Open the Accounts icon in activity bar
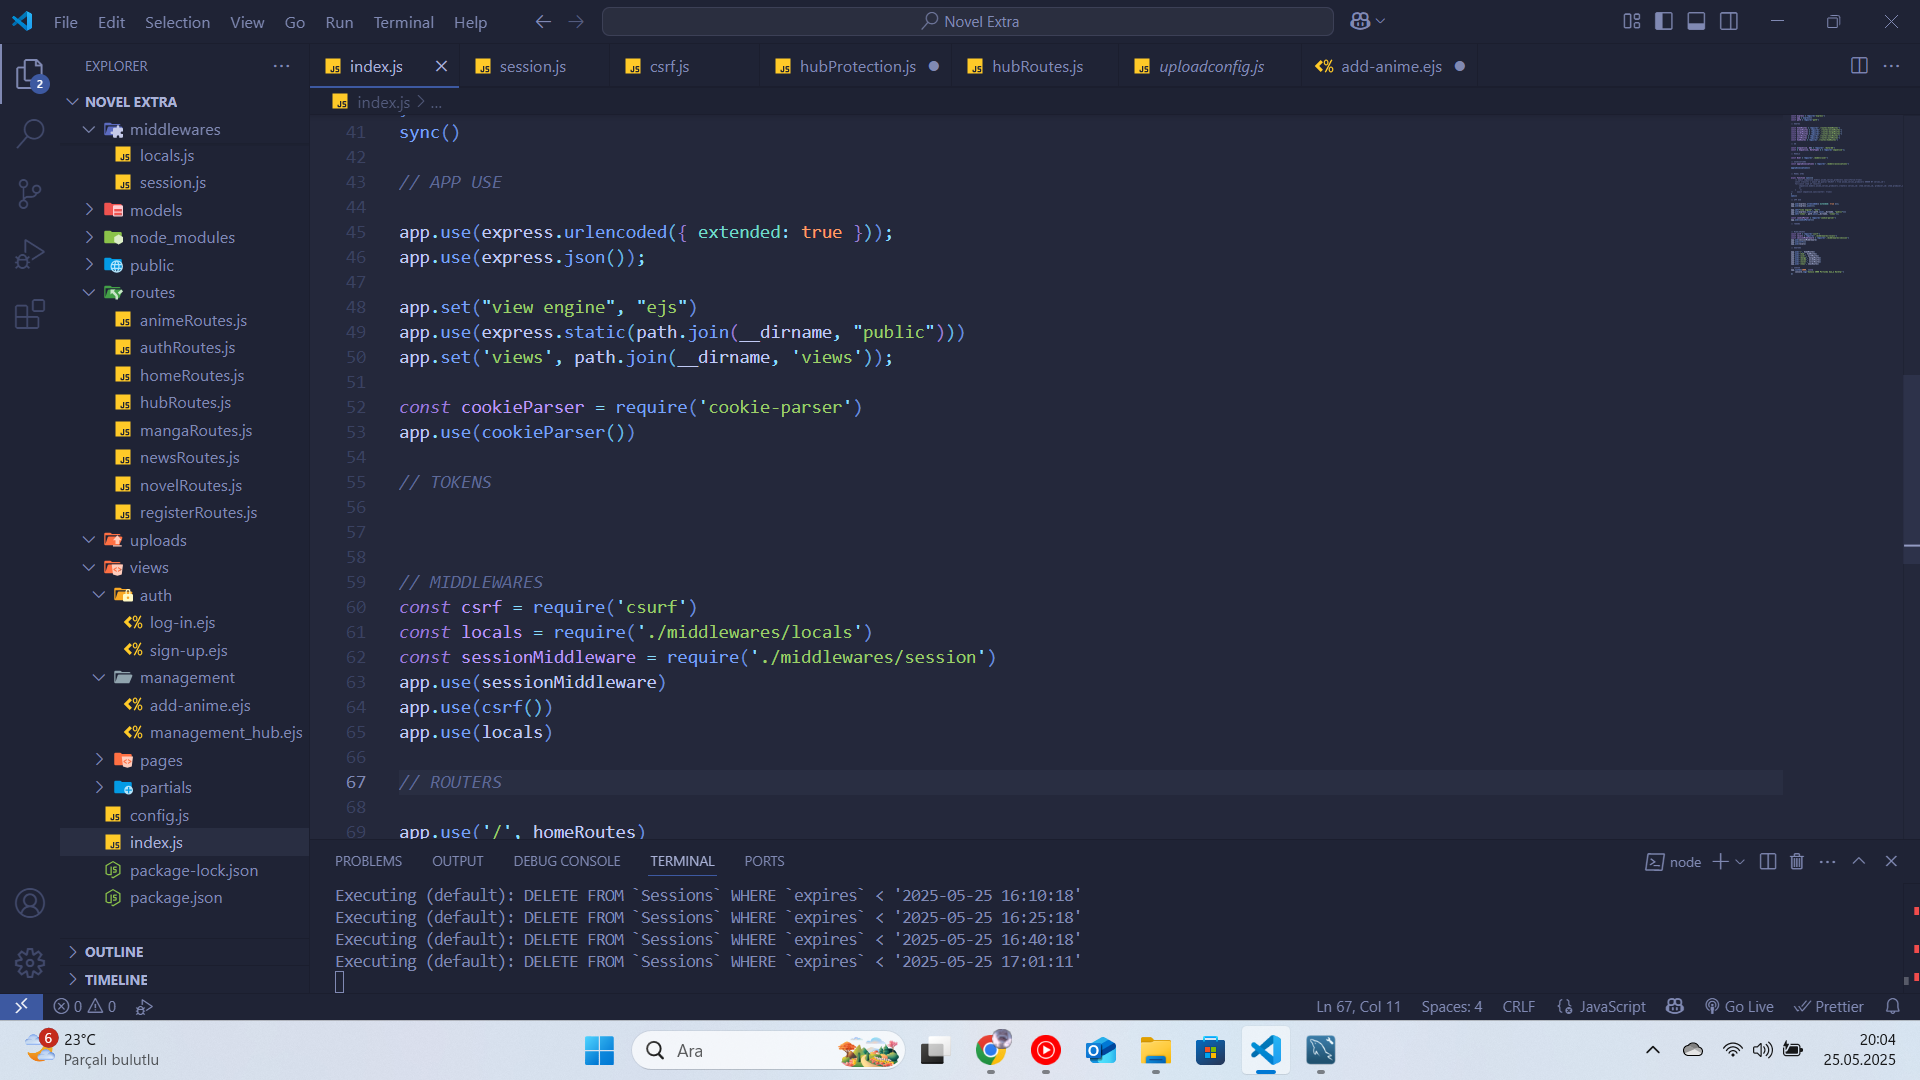This screenshot has width=1920, height=1080. [x=30, y=903]
